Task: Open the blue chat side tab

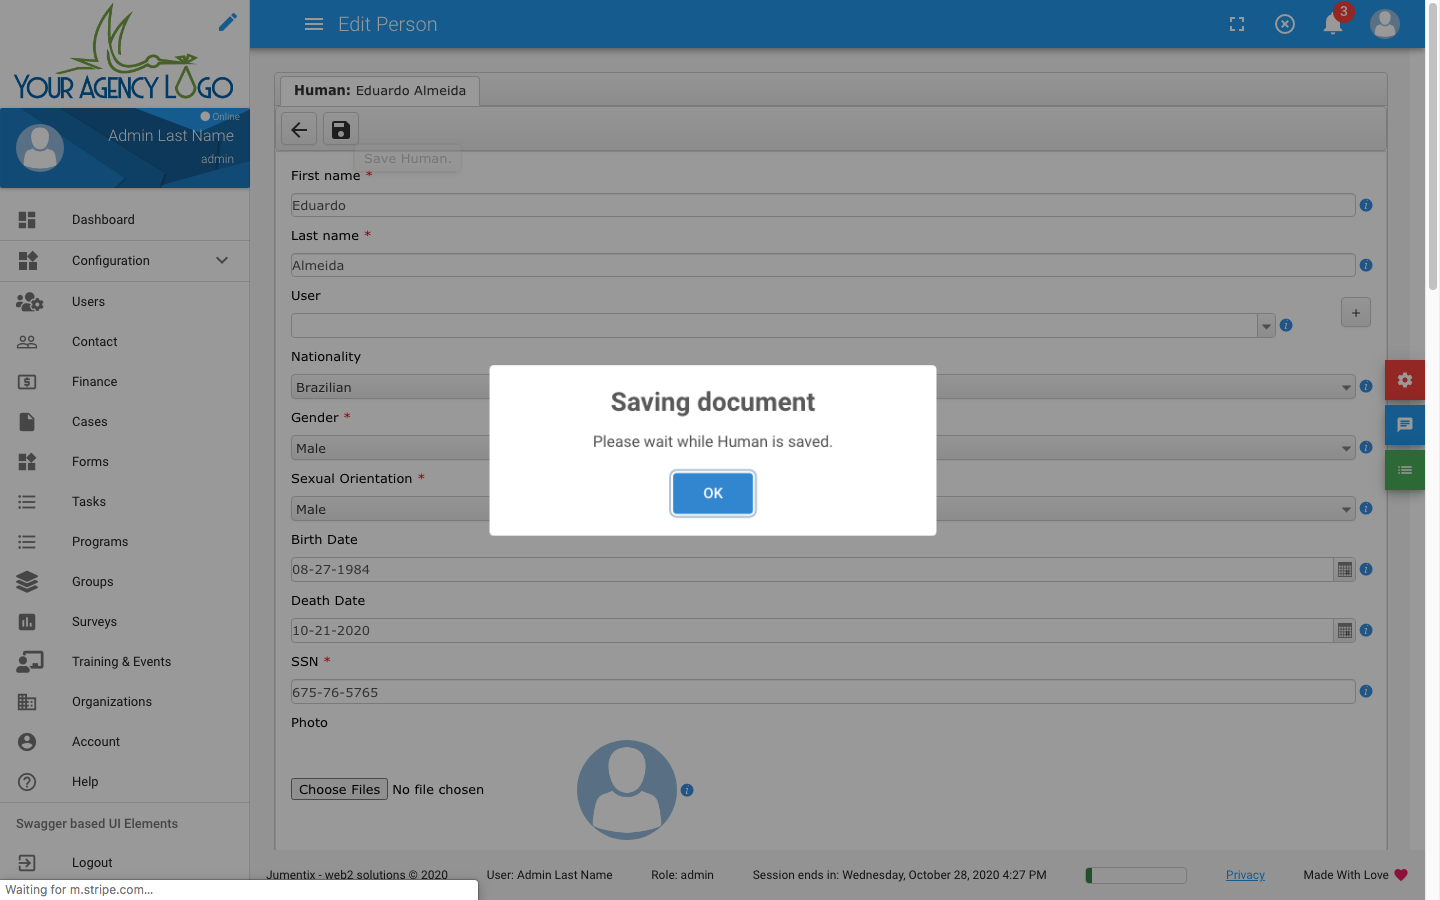Action: 1404,425
